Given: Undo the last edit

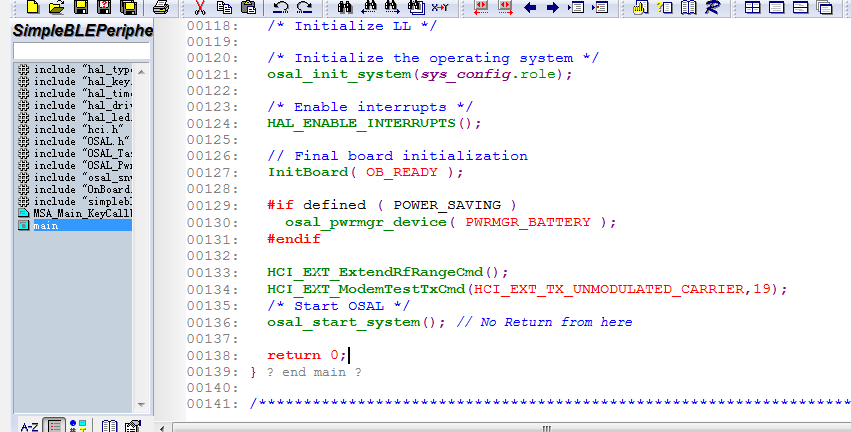Looking at the screenshot, I should (281, 7).
